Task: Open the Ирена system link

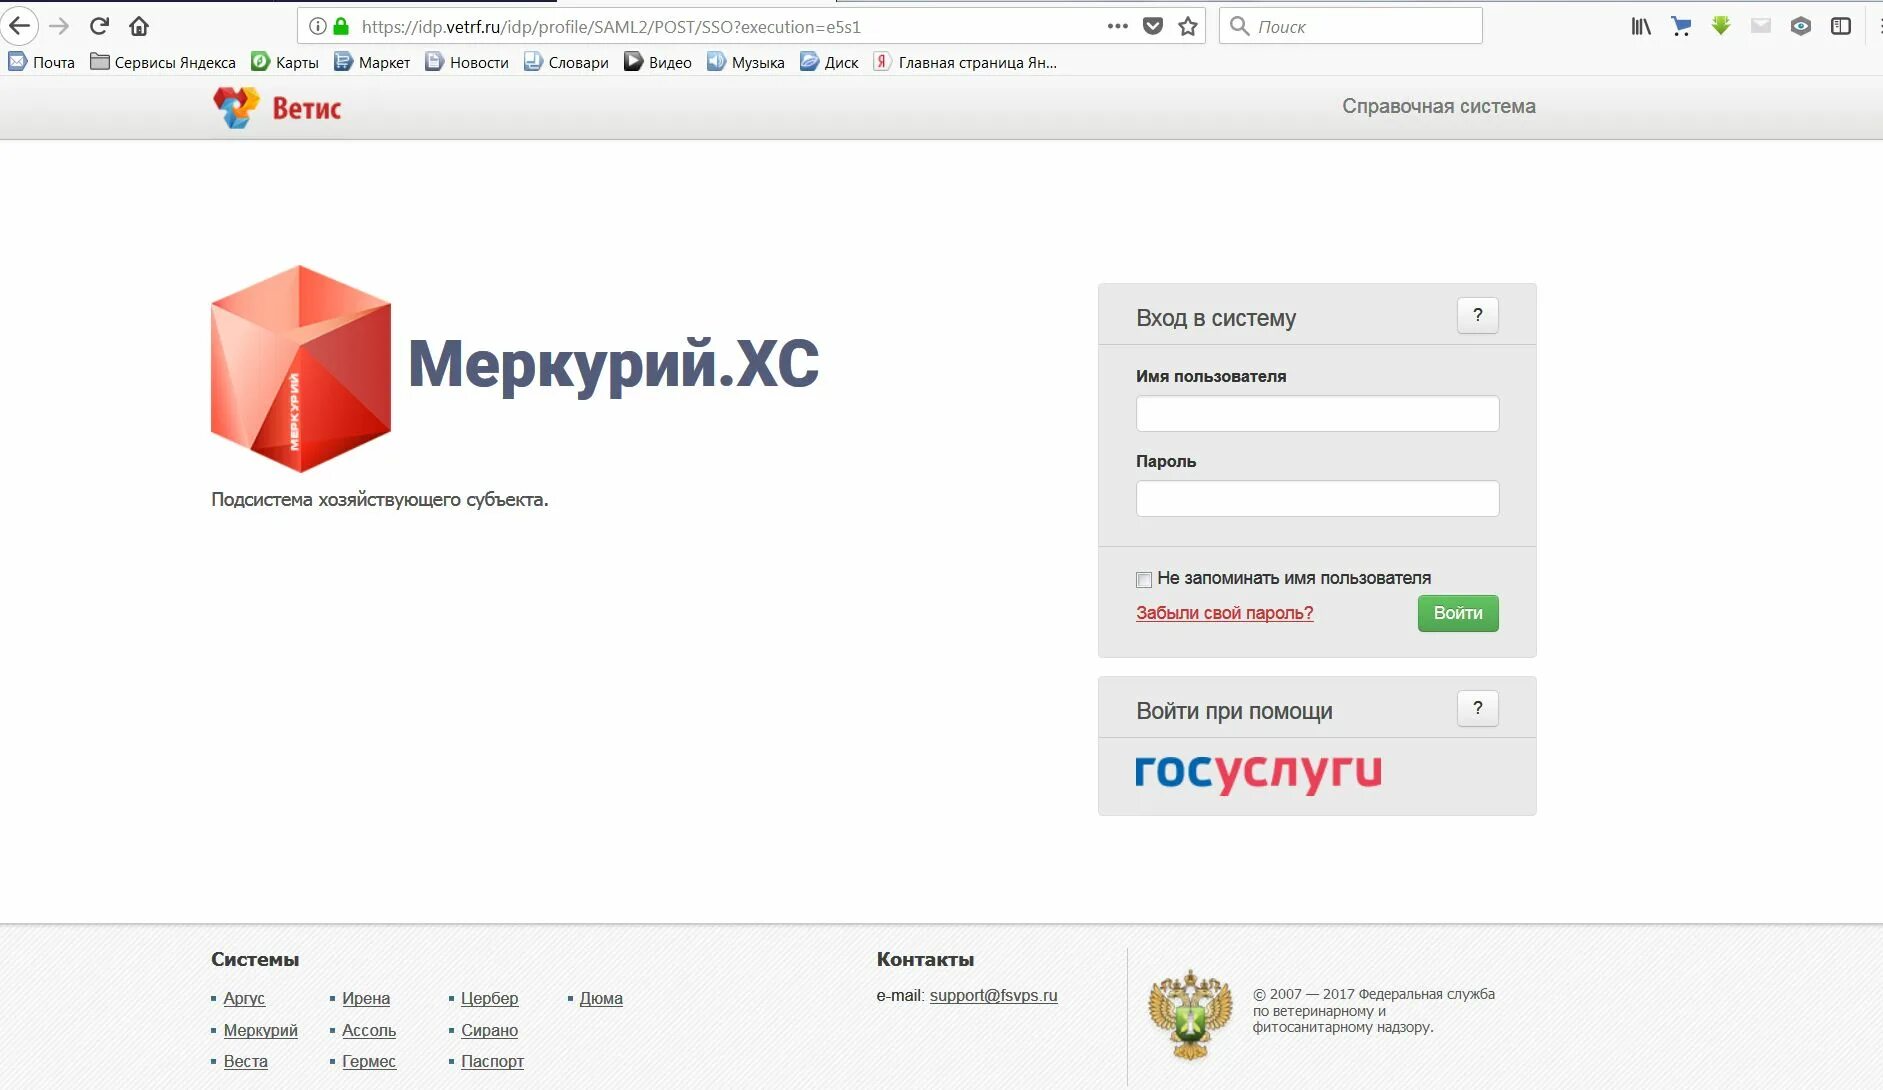Action: tap(366, 998)
